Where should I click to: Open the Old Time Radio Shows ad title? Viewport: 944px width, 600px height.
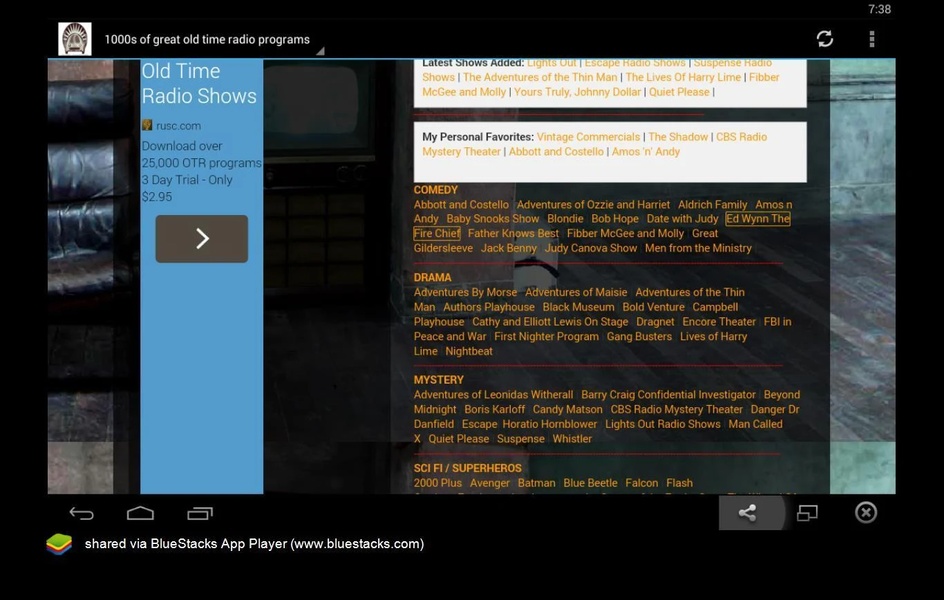(199, 84)
